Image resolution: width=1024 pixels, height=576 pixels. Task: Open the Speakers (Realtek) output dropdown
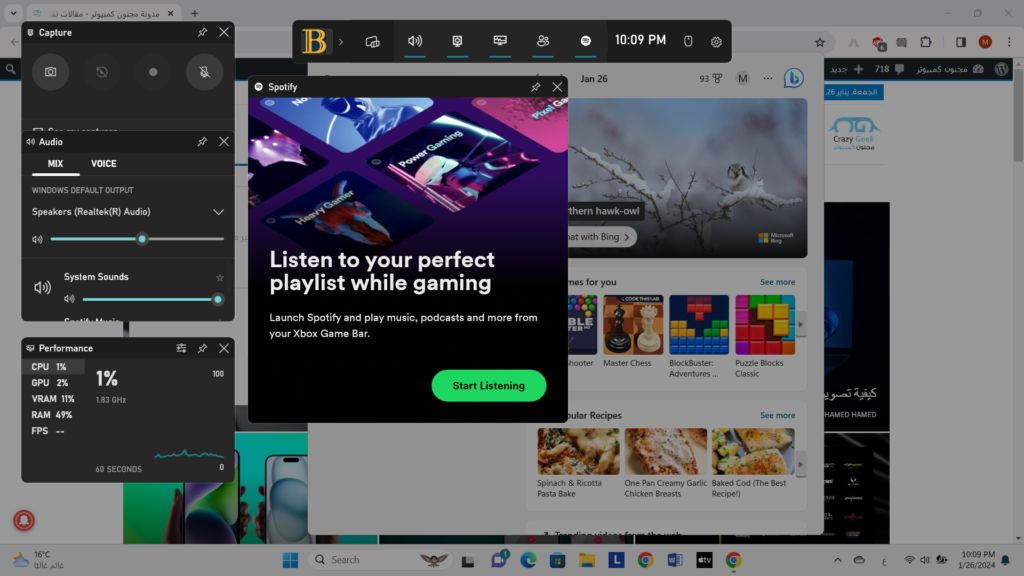pos(218,212)
